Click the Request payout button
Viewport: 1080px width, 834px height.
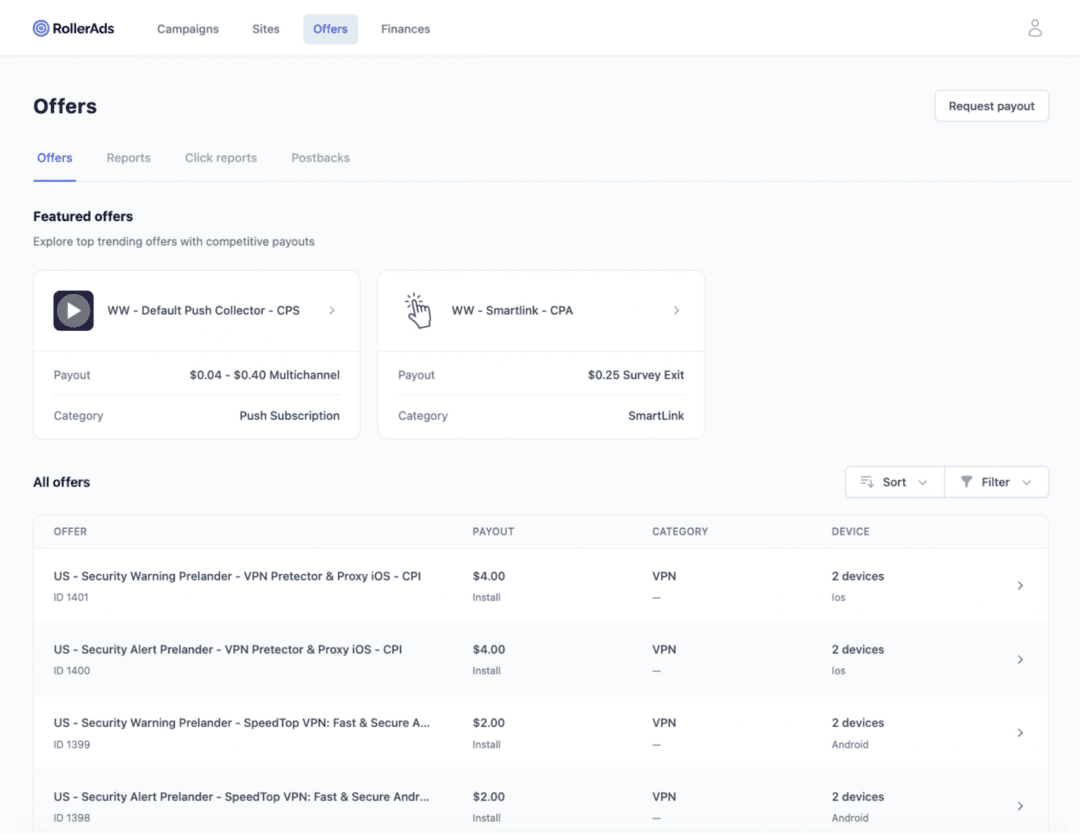[x=991, y=106]
